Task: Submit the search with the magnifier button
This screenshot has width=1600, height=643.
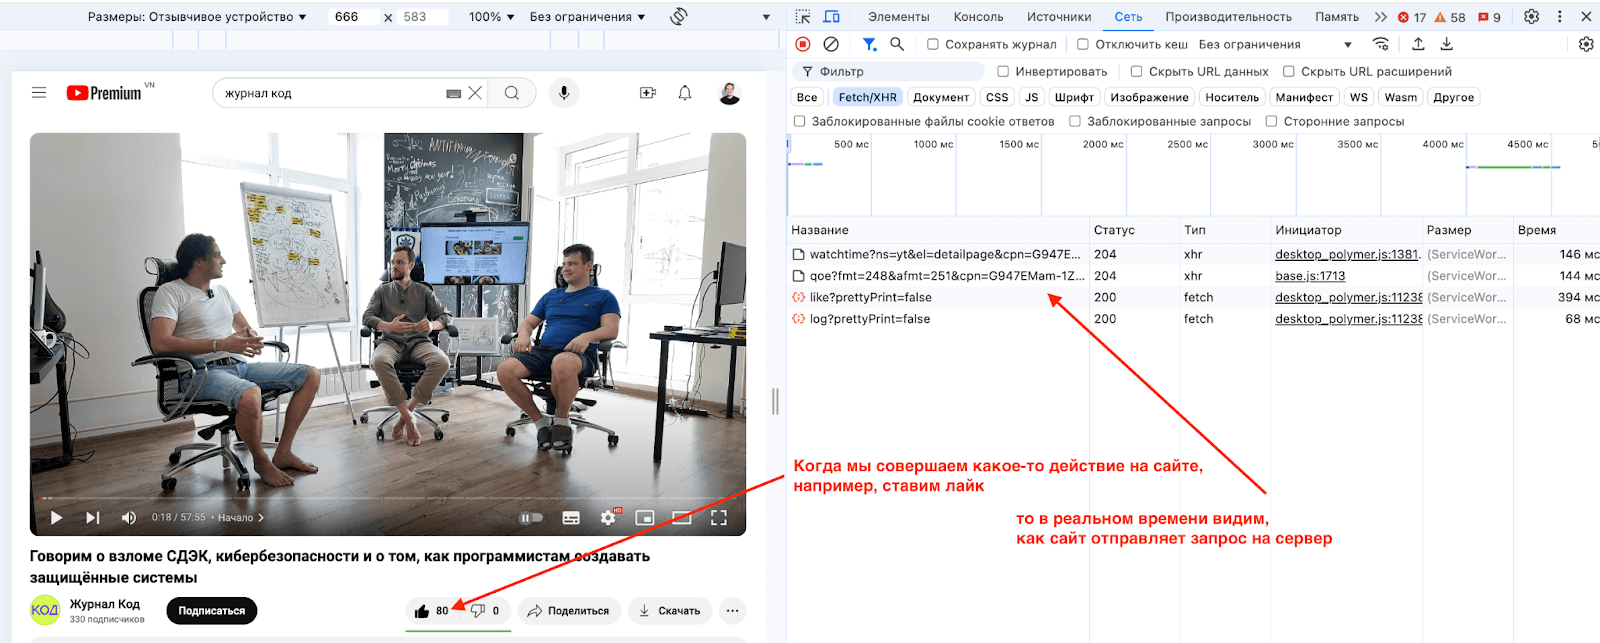Action: coord(512,93)
